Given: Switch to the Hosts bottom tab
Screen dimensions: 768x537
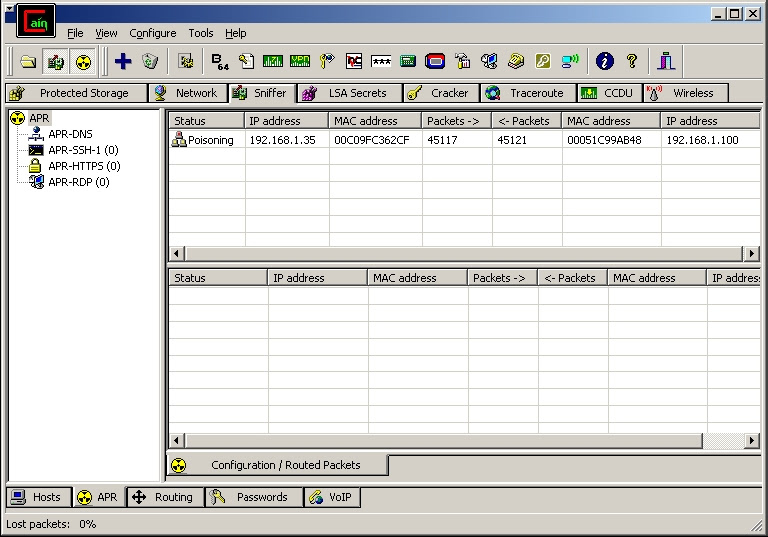Looking at the screenshot, I should (39, 497).
